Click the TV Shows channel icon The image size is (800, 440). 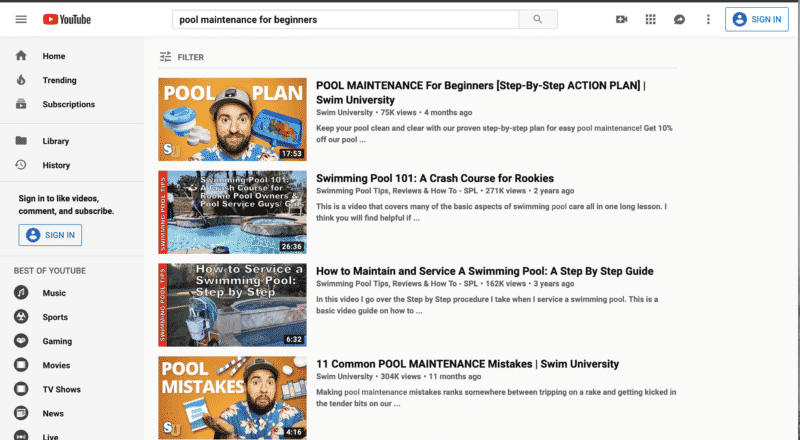pyautogui.click(x=21, y=389)
